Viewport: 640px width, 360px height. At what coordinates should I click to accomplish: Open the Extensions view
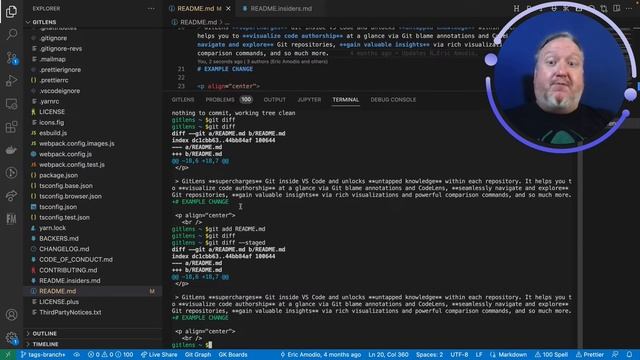point(11,127)
